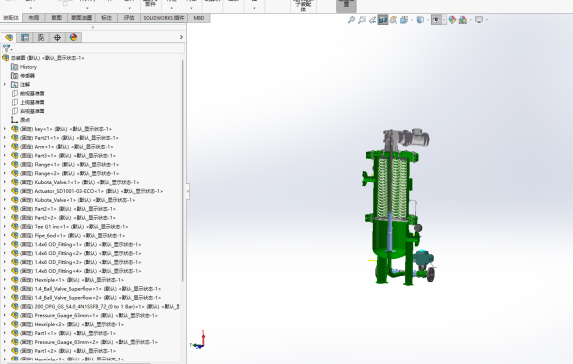The image size is (573, 364).
Task: Go back to the Previous View
Action: [372, 20]
